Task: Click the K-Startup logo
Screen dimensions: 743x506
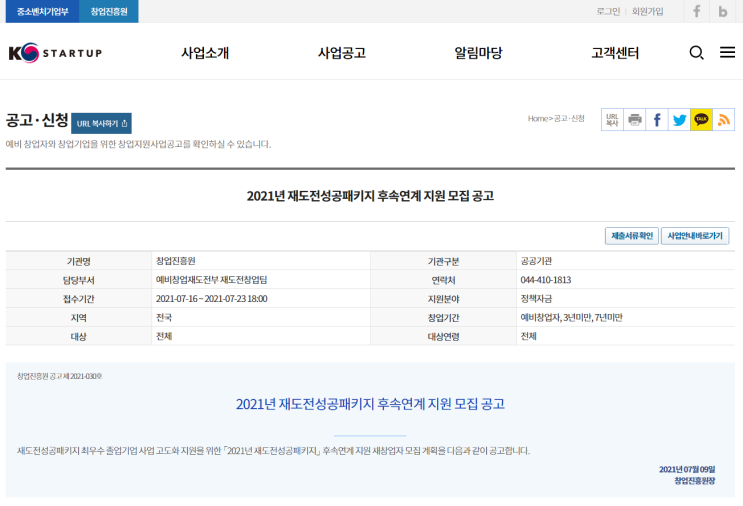Action: 55,53
